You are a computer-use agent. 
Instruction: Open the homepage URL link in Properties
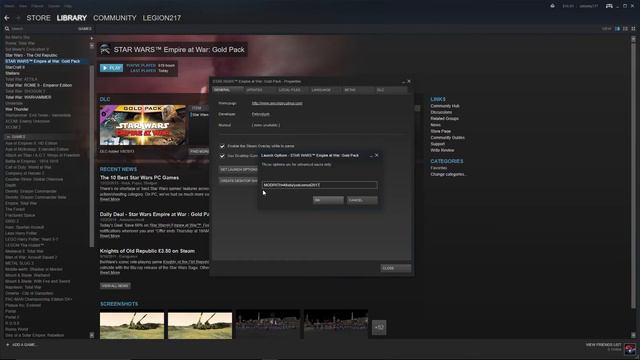coord(277,103)
